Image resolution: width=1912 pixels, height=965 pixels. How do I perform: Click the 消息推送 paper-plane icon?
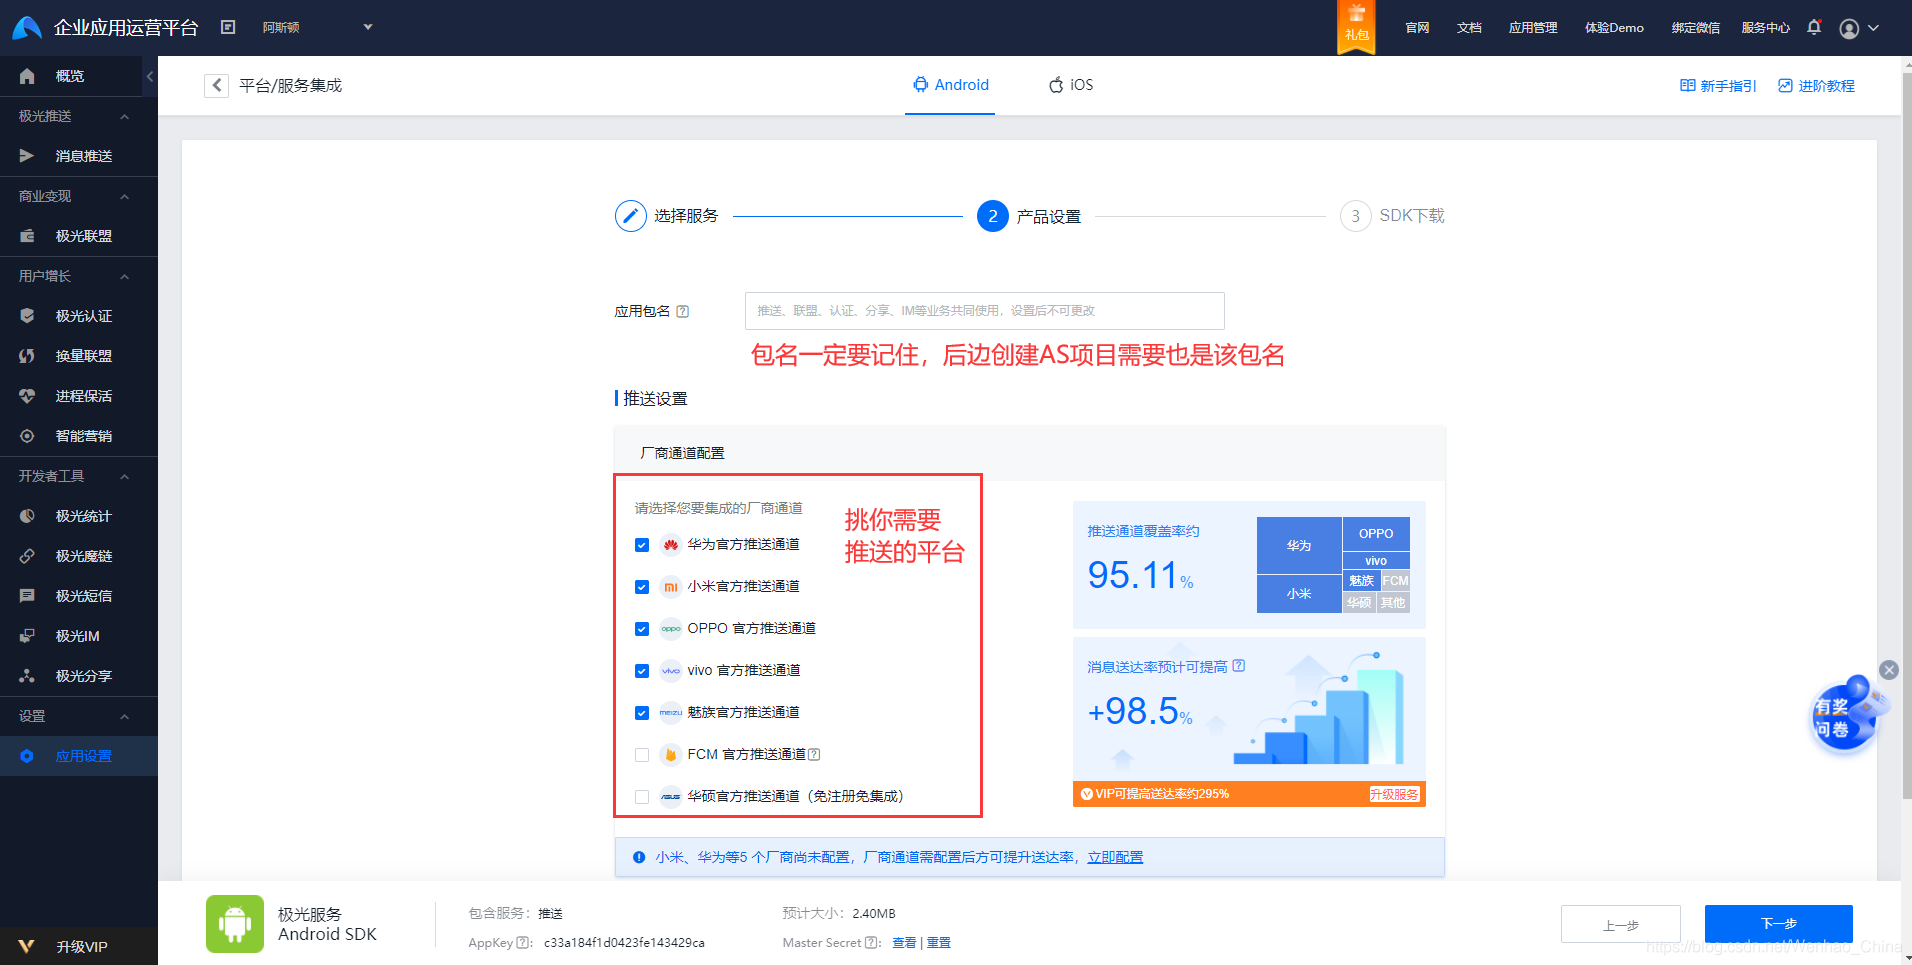click(x=27, y=156)
